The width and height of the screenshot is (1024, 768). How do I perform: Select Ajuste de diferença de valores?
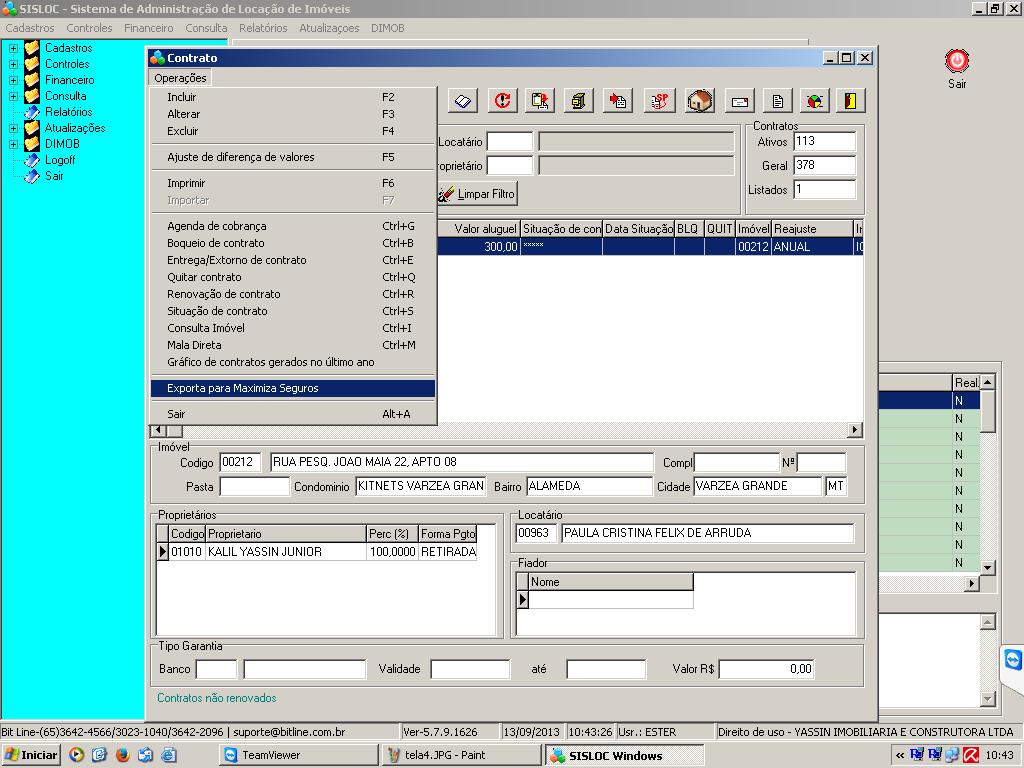[x=293, y=157]
